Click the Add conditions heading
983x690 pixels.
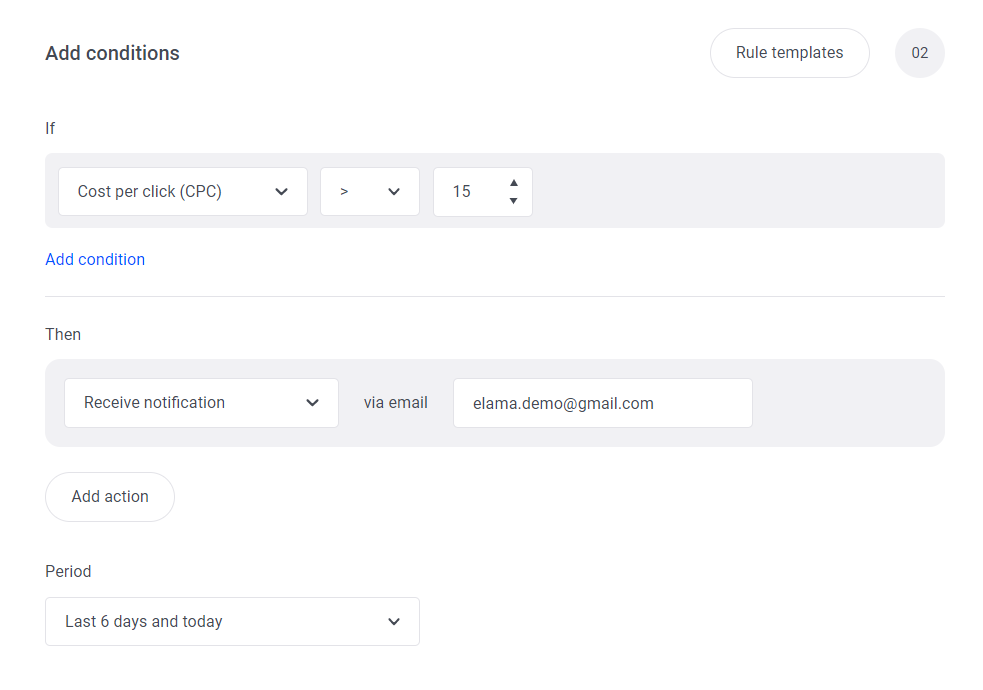click(112, 53)
